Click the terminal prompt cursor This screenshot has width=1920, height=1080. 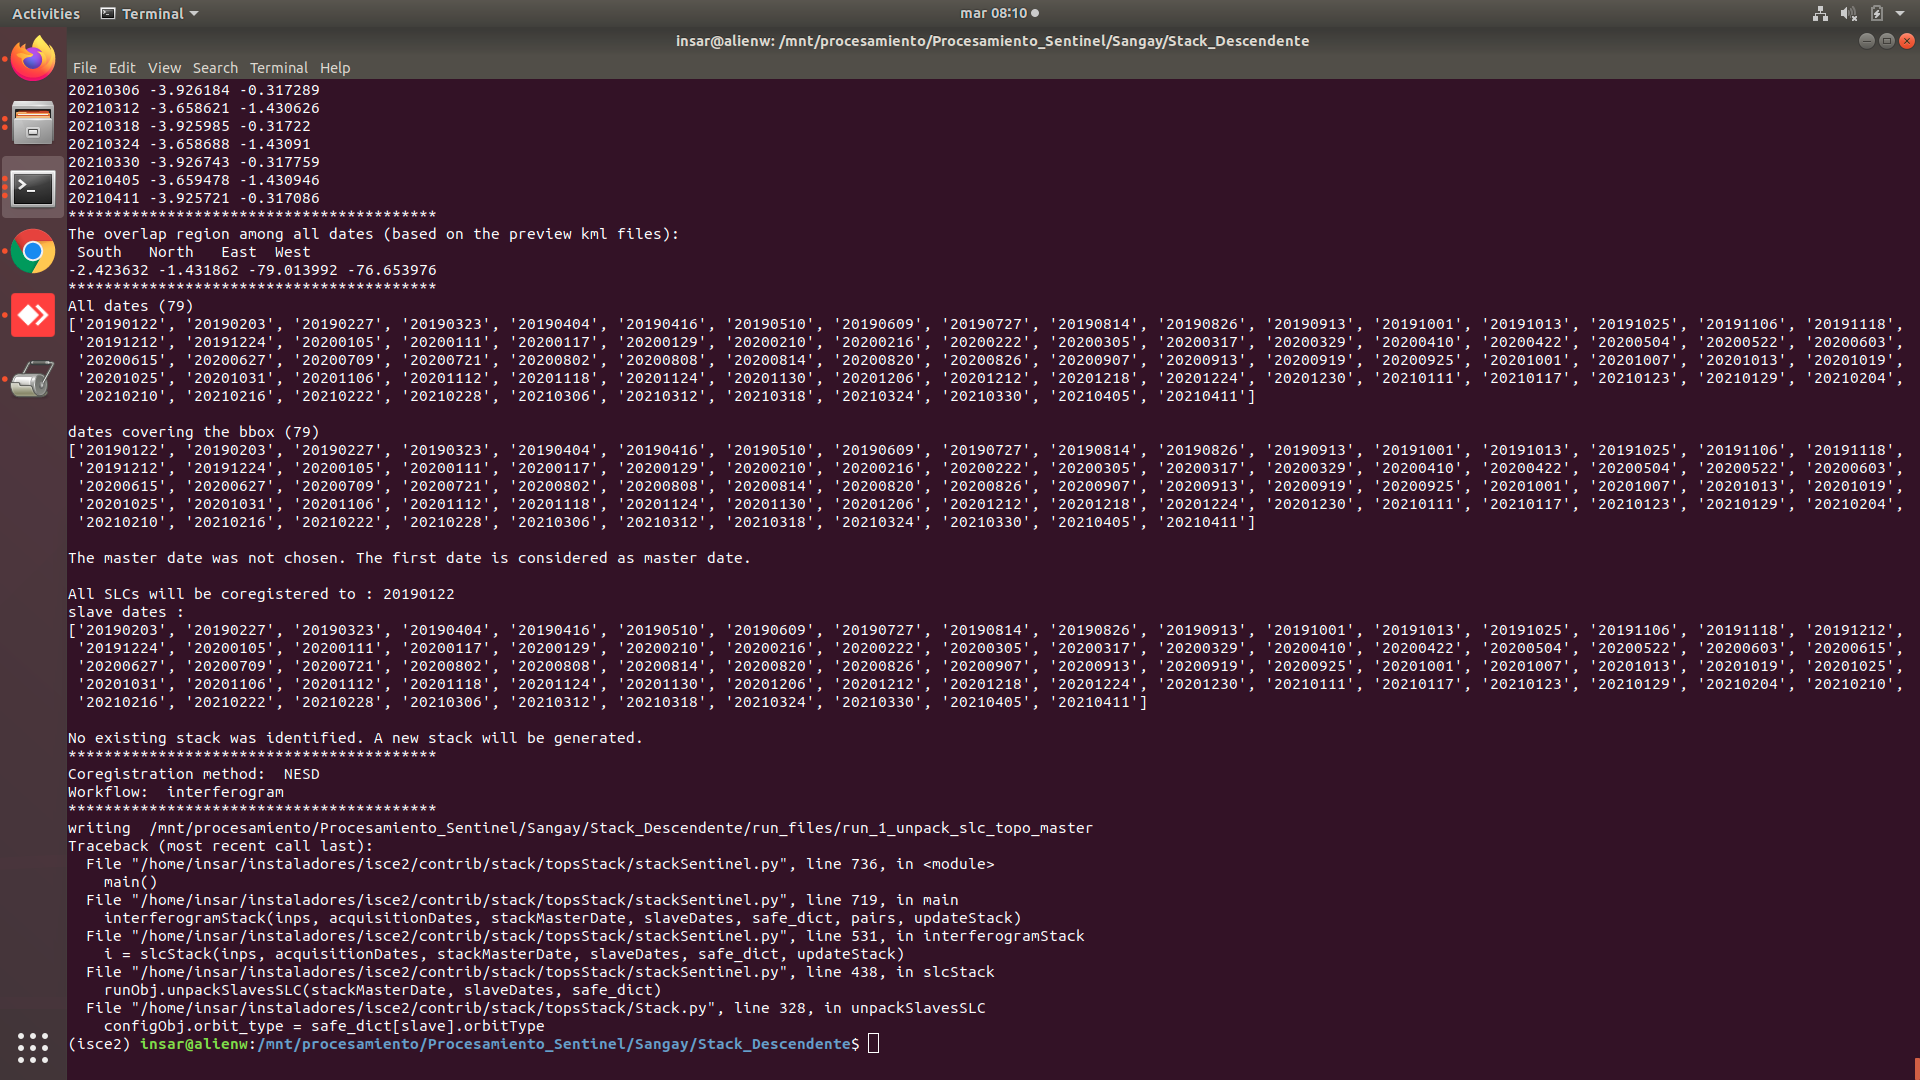click(x=873, y=1044)
